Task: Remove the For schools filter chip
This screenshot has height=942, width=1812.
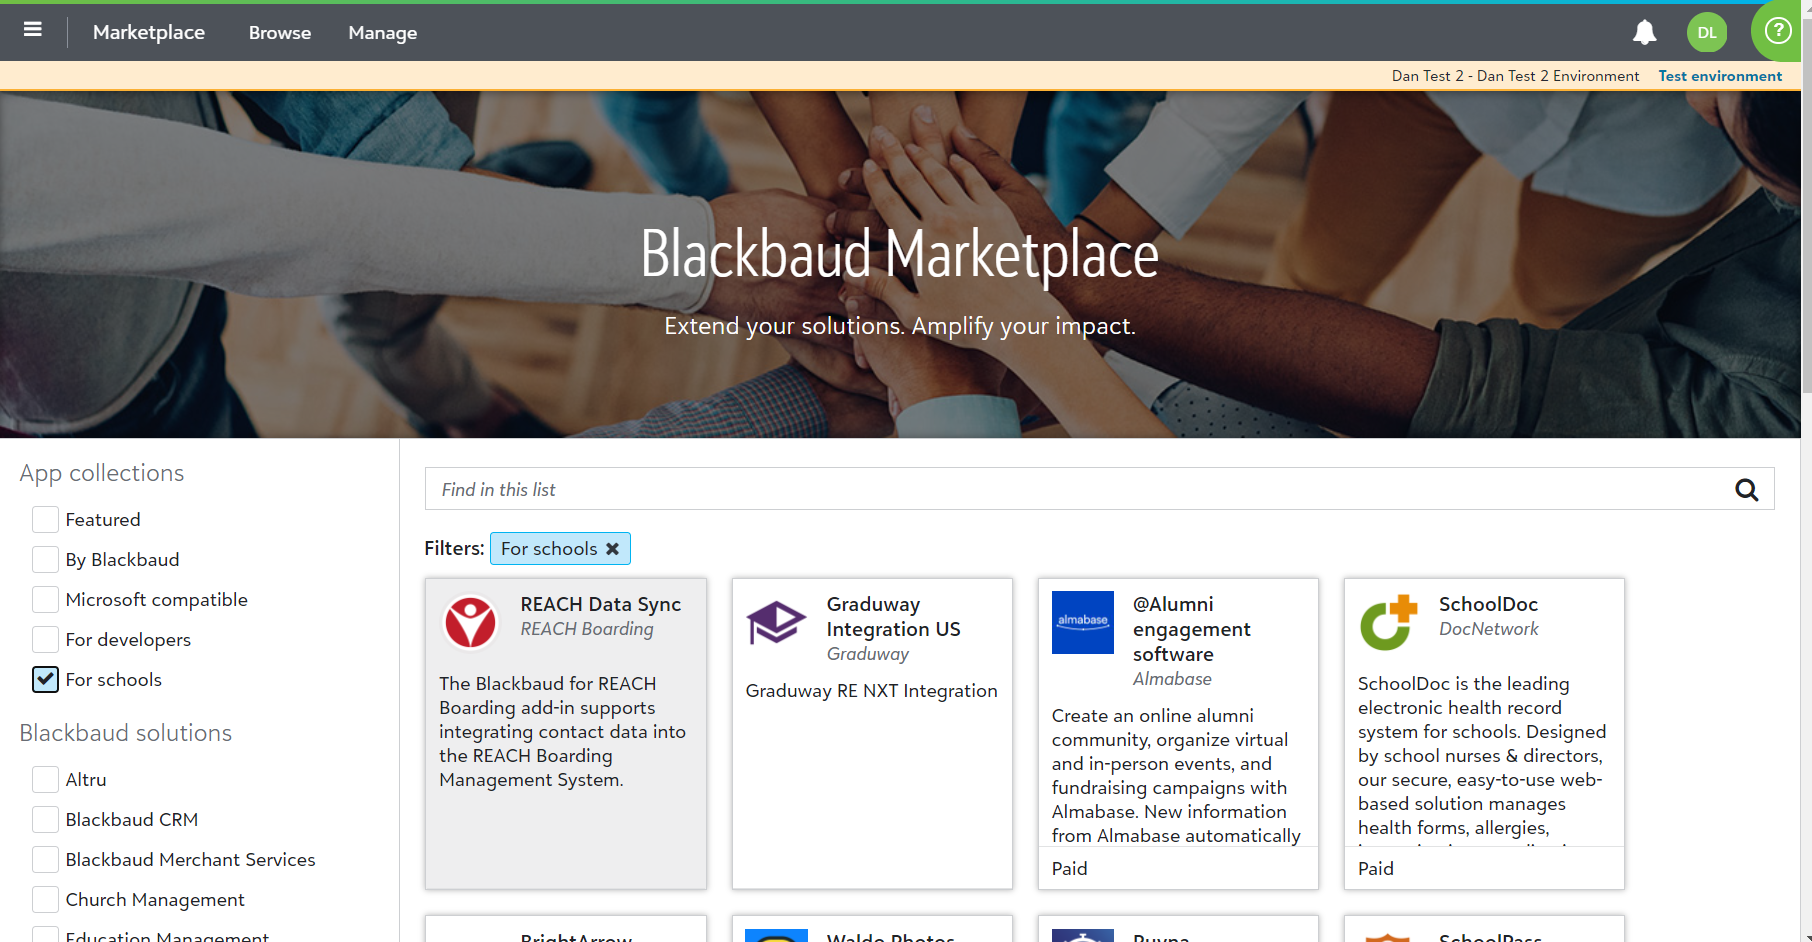Action: [613, 549]
